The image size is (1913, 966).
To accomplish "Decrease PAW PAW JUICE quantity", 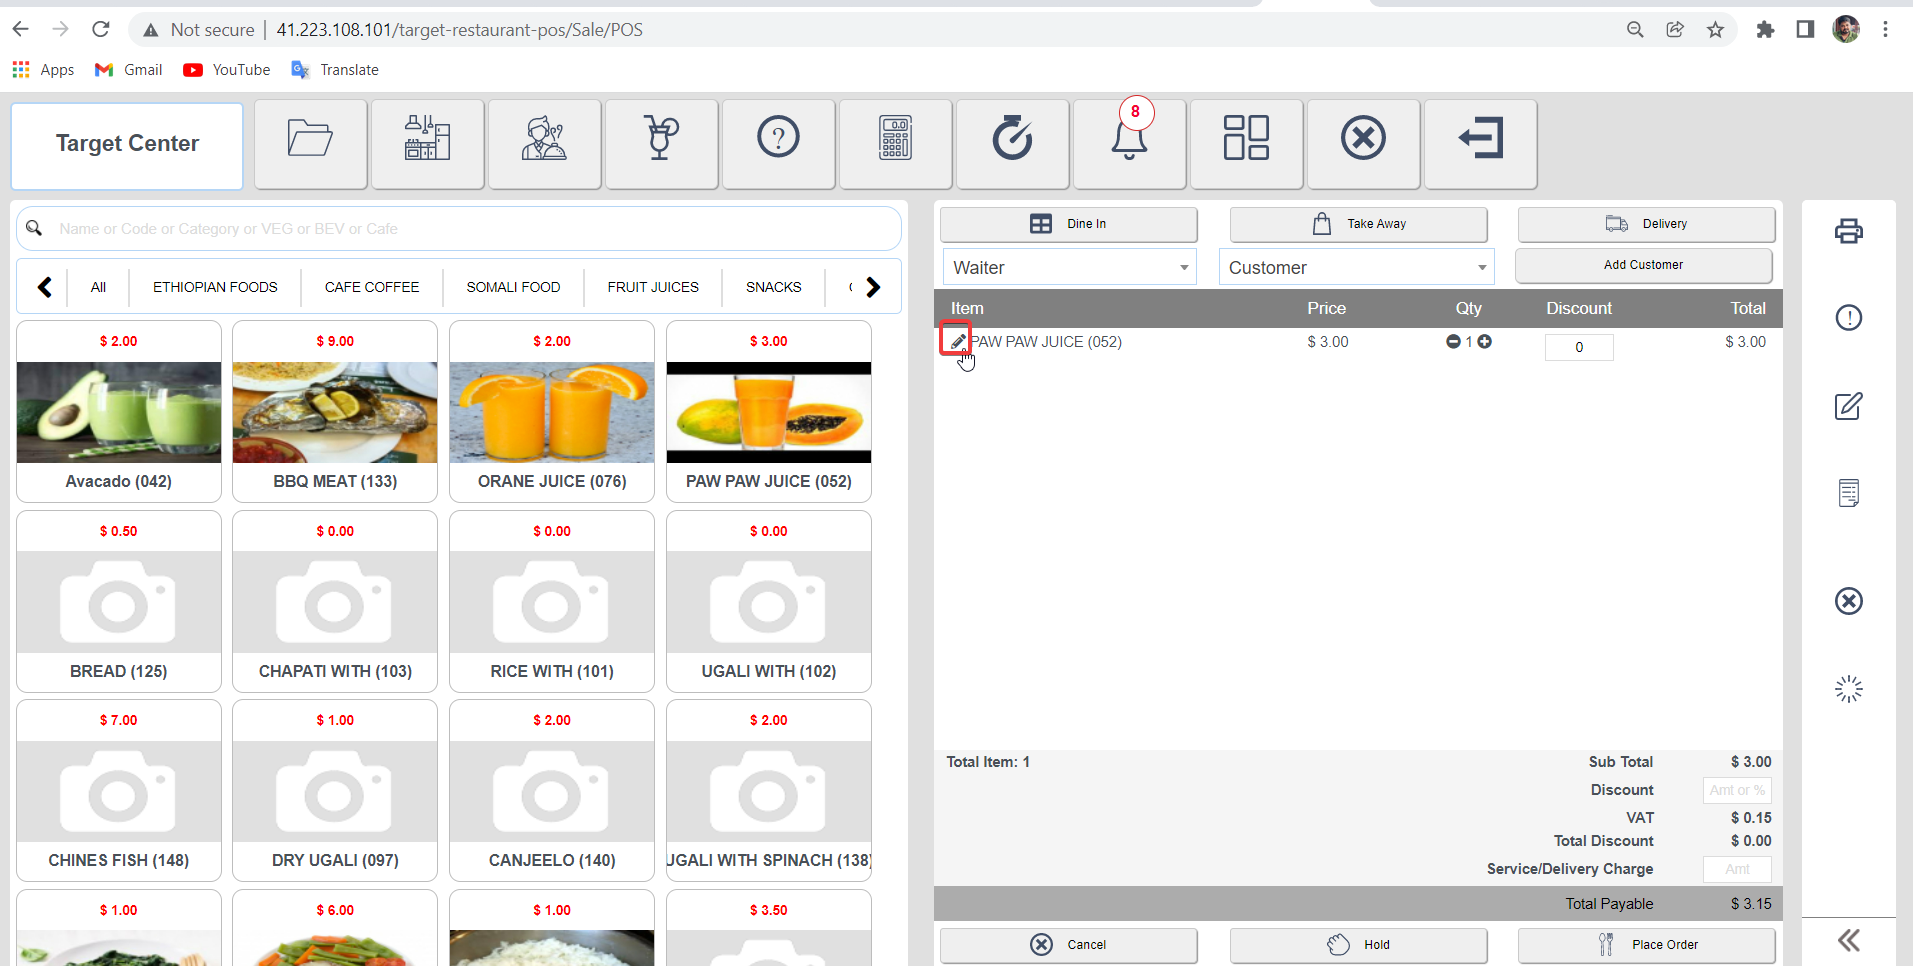I will [x=1453, y=342].
